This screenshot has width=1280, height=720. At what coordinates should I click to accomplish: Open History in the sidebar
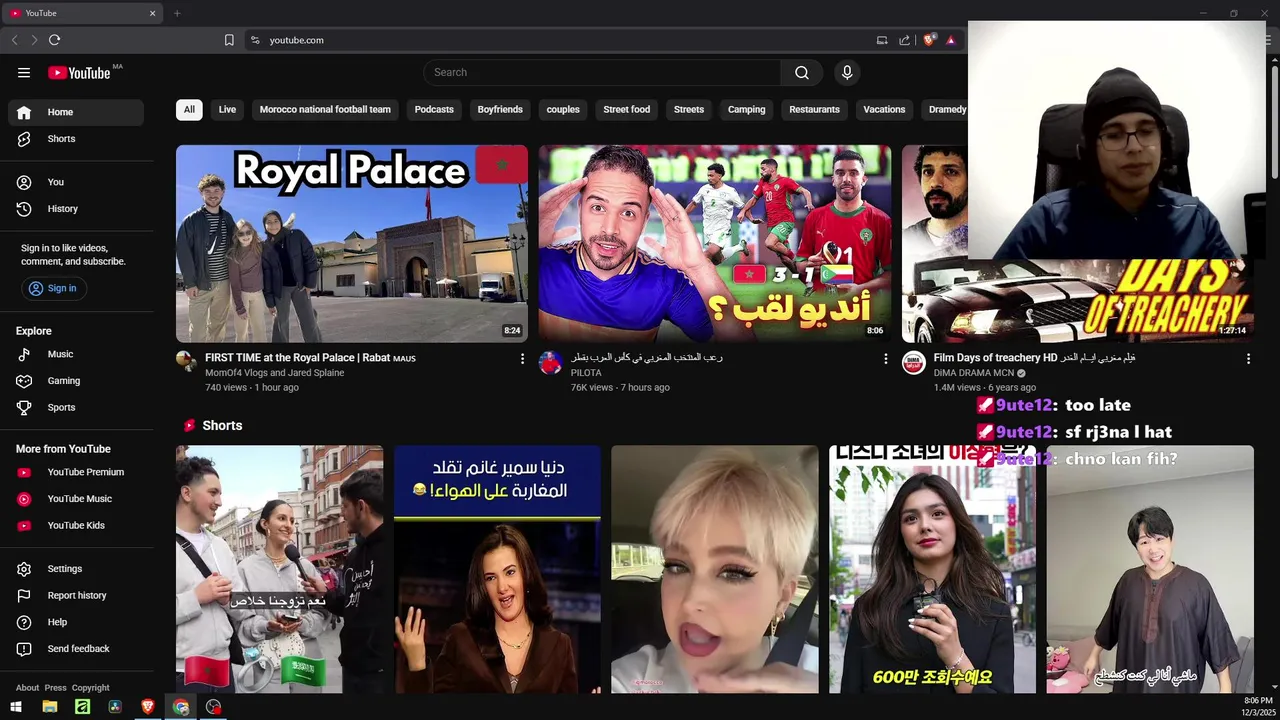point(76,209)
